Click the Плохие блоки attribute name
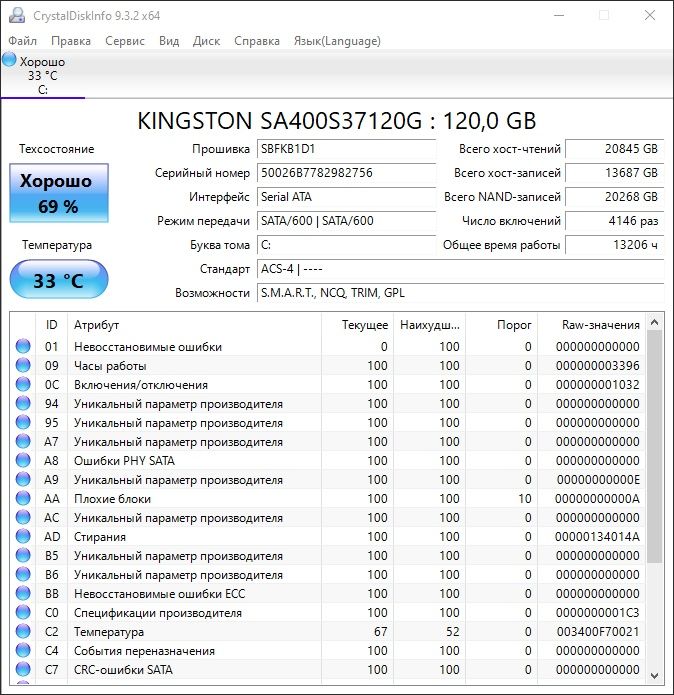Viewport: 674px width, 695px height. coord(112,499)
